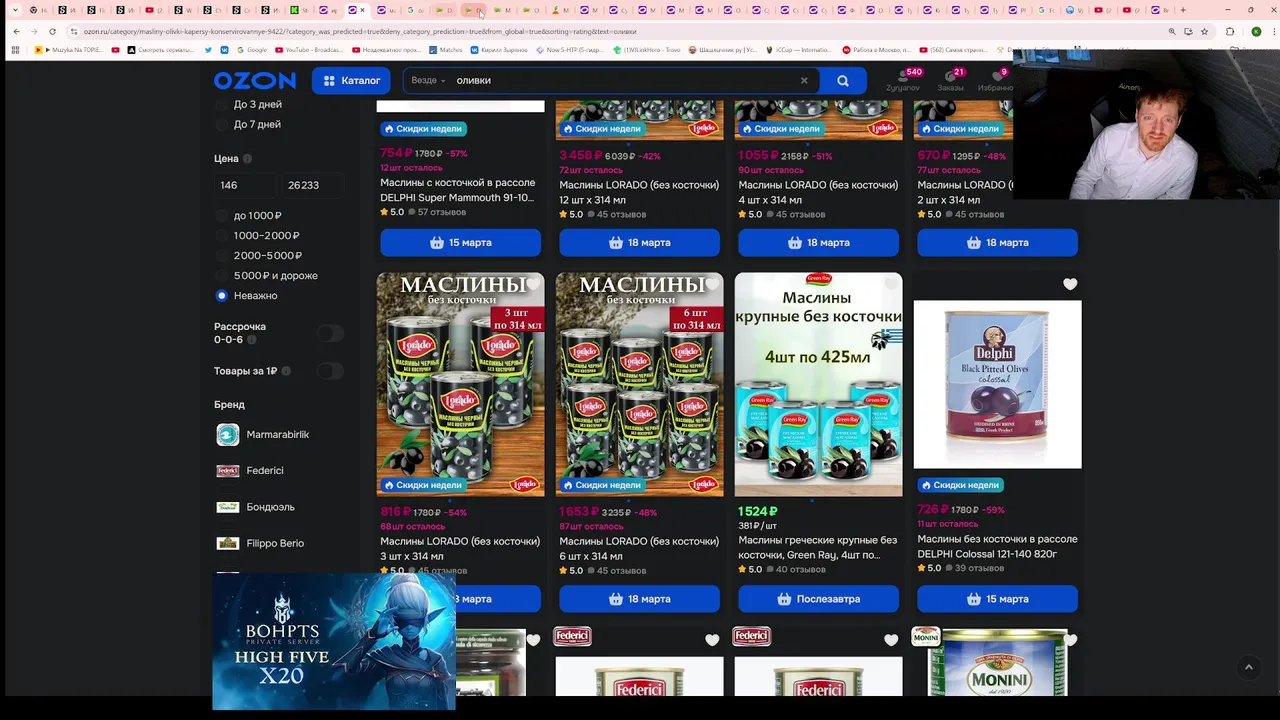The image size is (1280, 720).
Task: Open Green Ray 4шт по 425мл product image
Action: pos(818,384)
